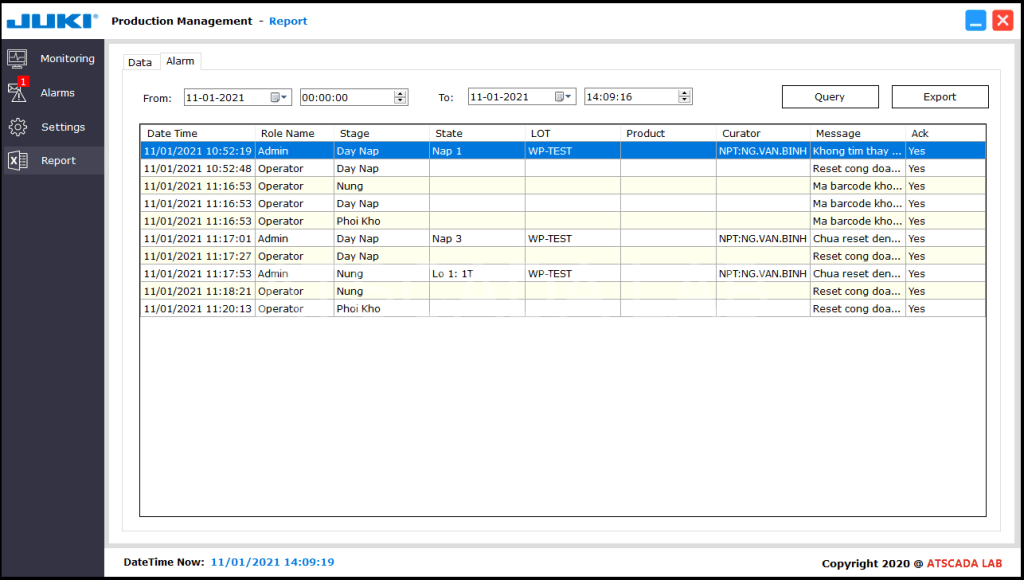The width and height of the screenshot is (1024, 580).
Task: Select the Alarm tab
Action: click(x=180, y=61)
